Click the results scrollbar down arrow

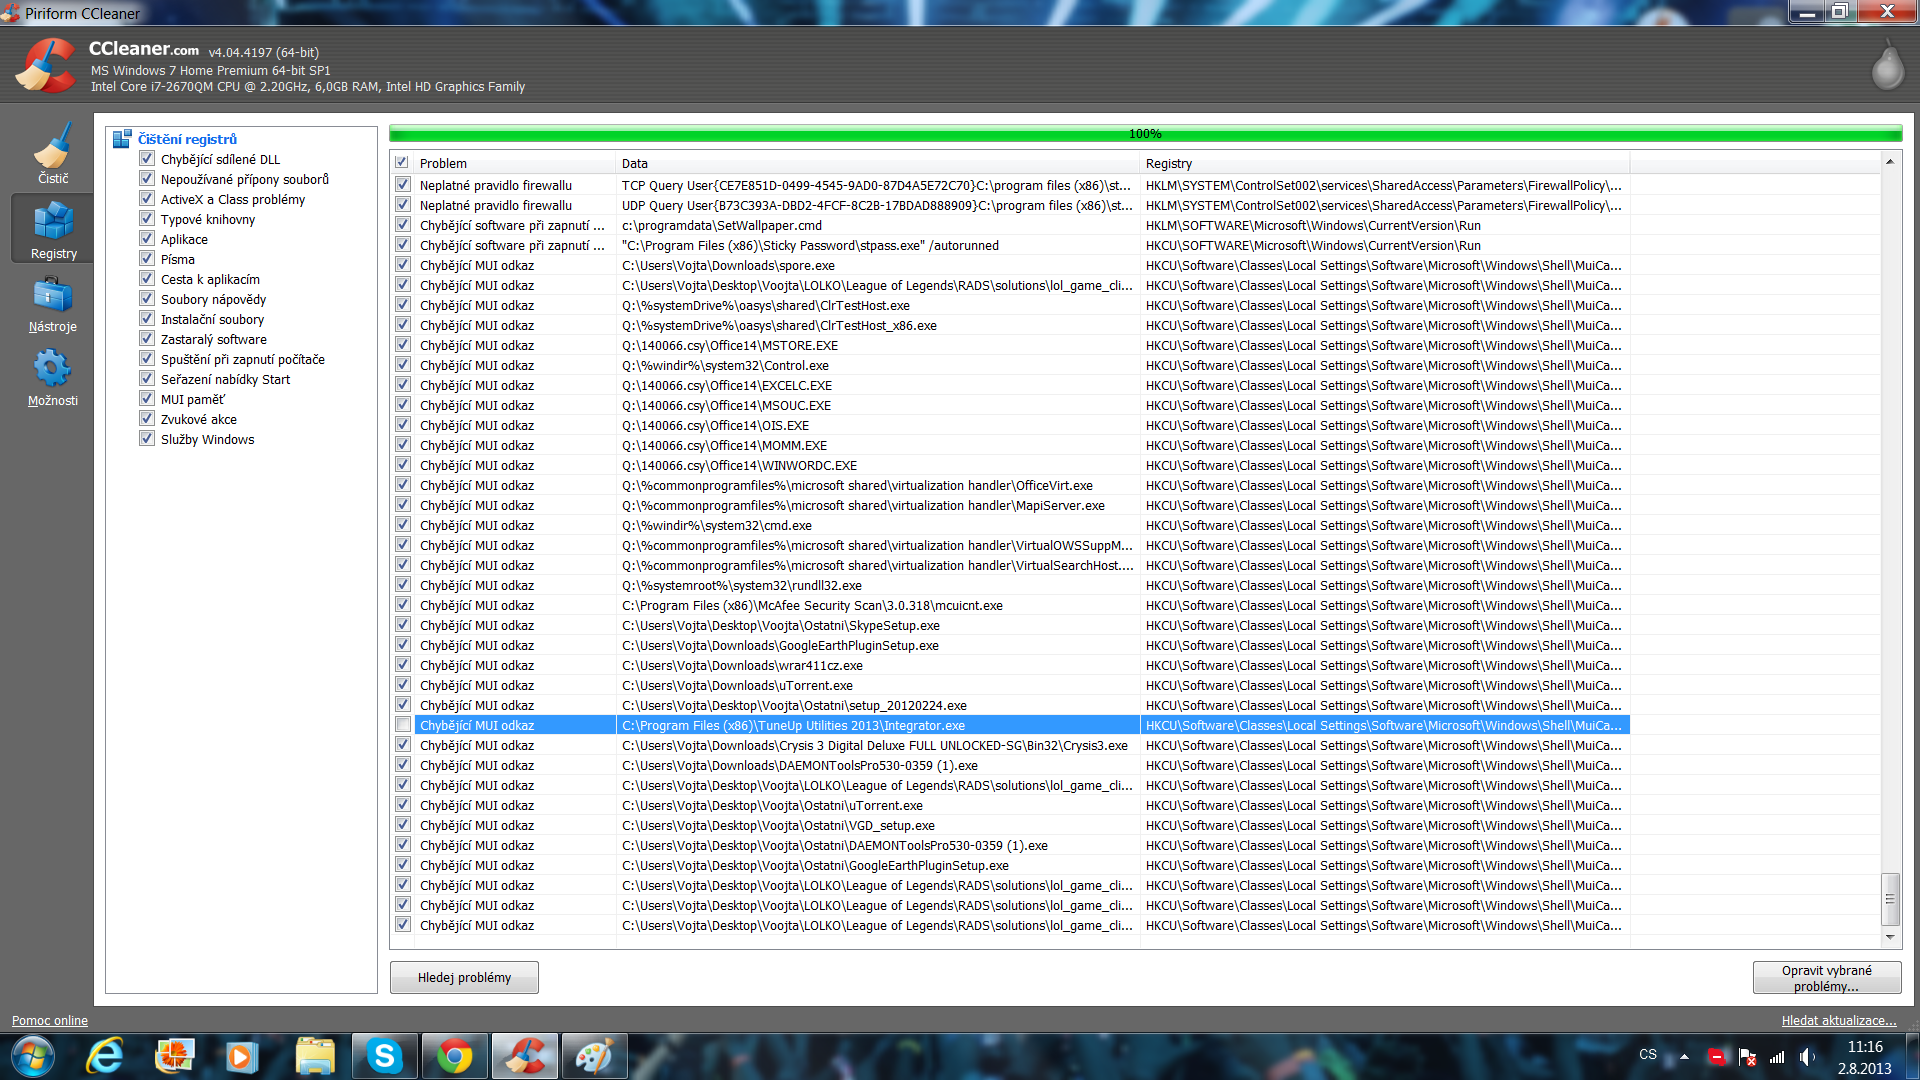[1890, 937]
